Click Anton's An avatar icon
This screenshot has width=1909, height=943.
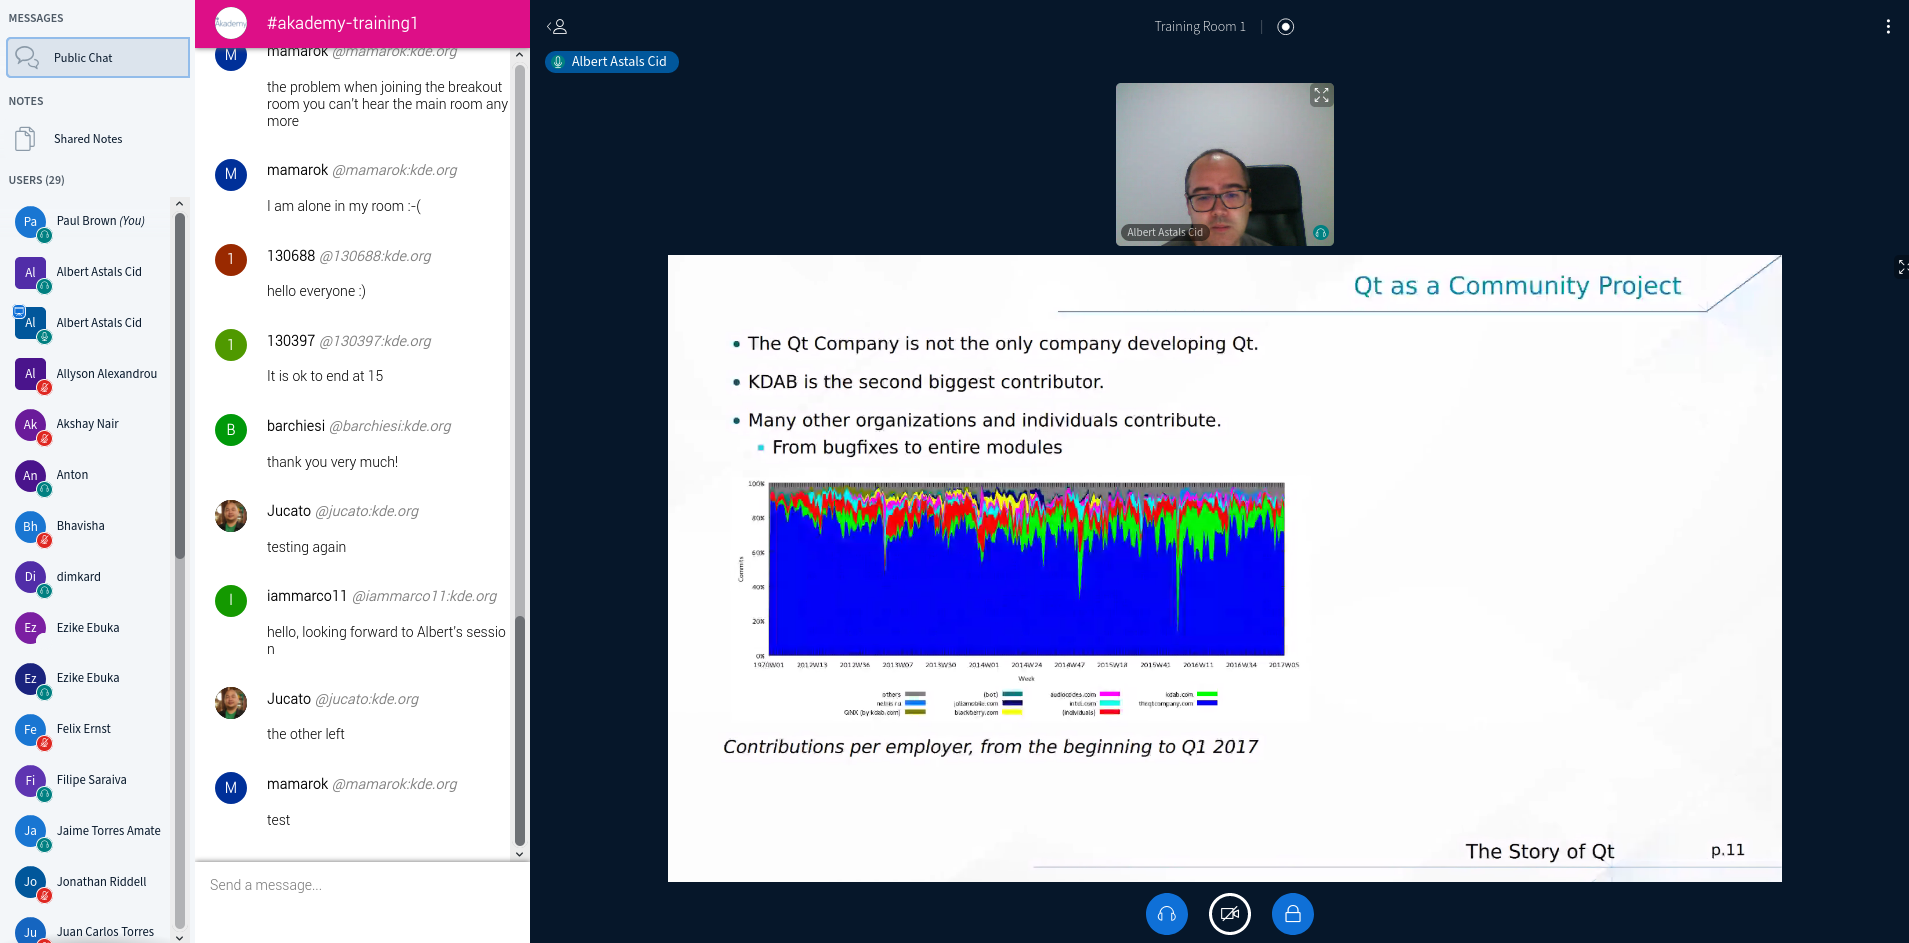click(30, 475)
